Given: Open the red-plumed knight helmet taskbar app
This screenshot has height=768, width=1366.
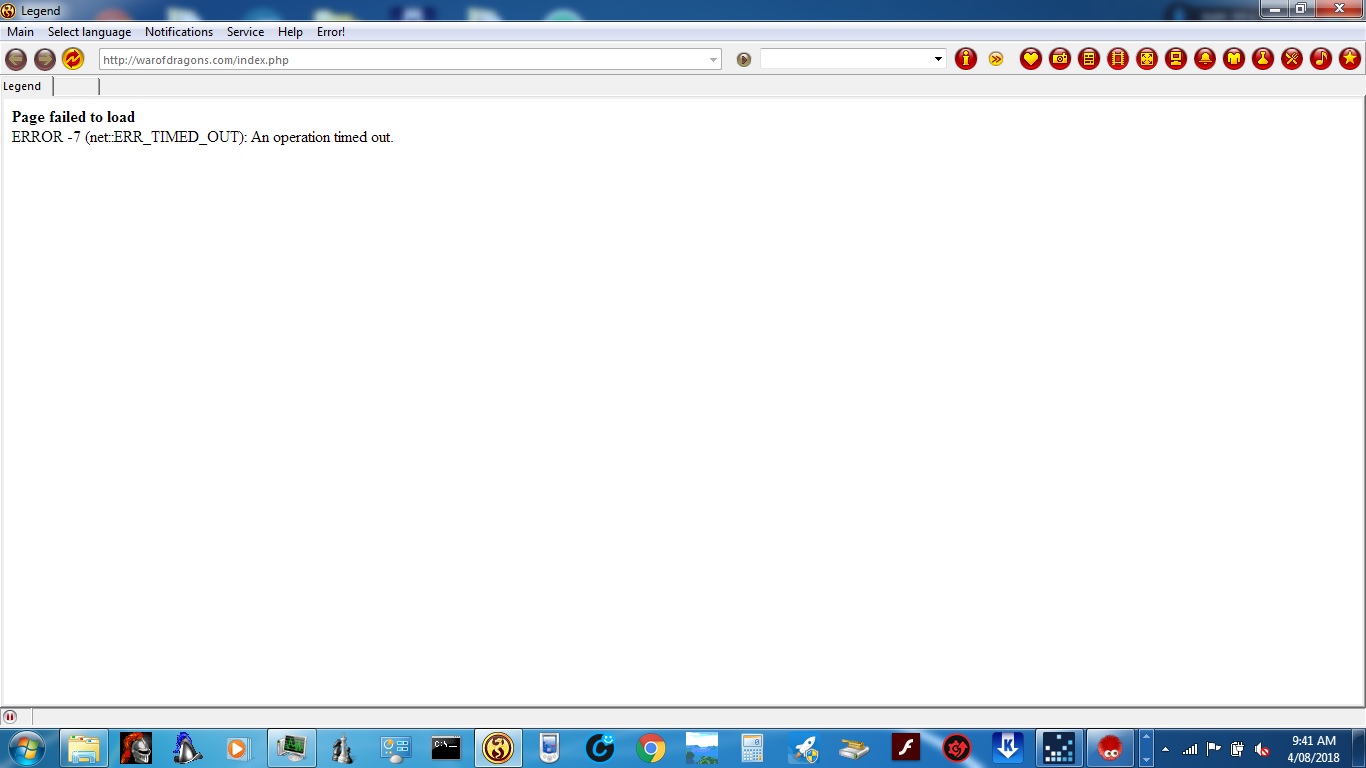Looking at the screenshot, I should (136, 748).
